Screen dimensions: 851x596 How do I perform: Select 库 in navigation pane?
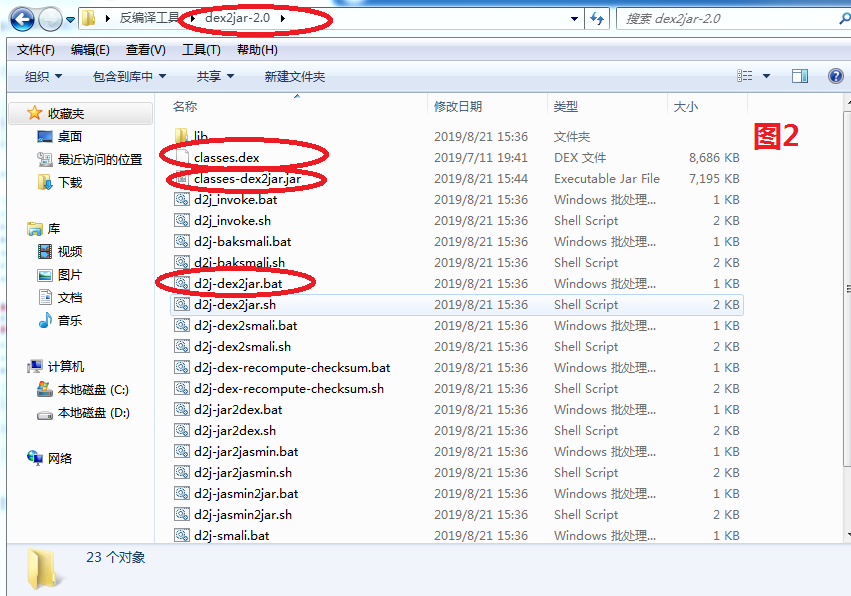coord(54,229)
